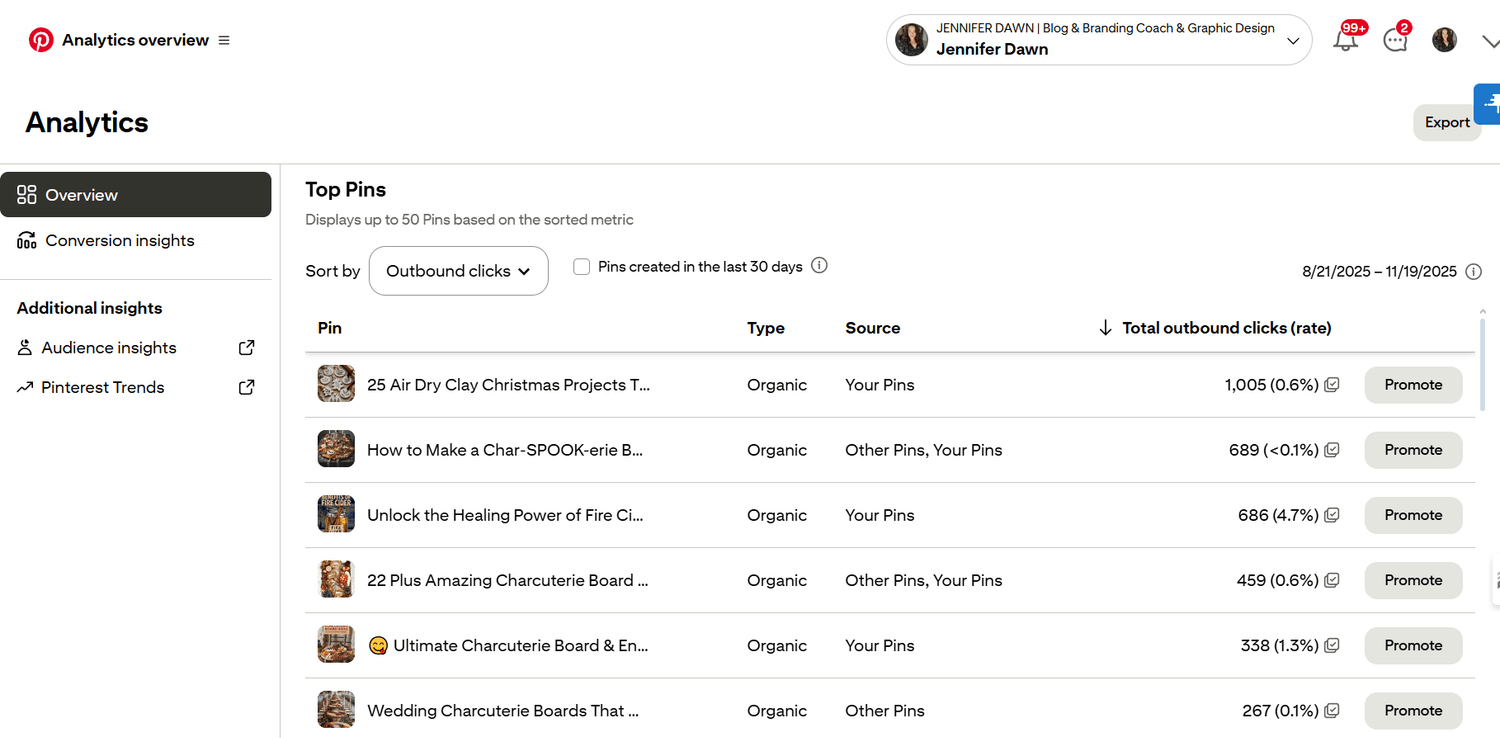Expand the Sort by Outbound clicks dropdown
Image resolution: width=1500 pixels, height=738 pixels.
point(458,271)
